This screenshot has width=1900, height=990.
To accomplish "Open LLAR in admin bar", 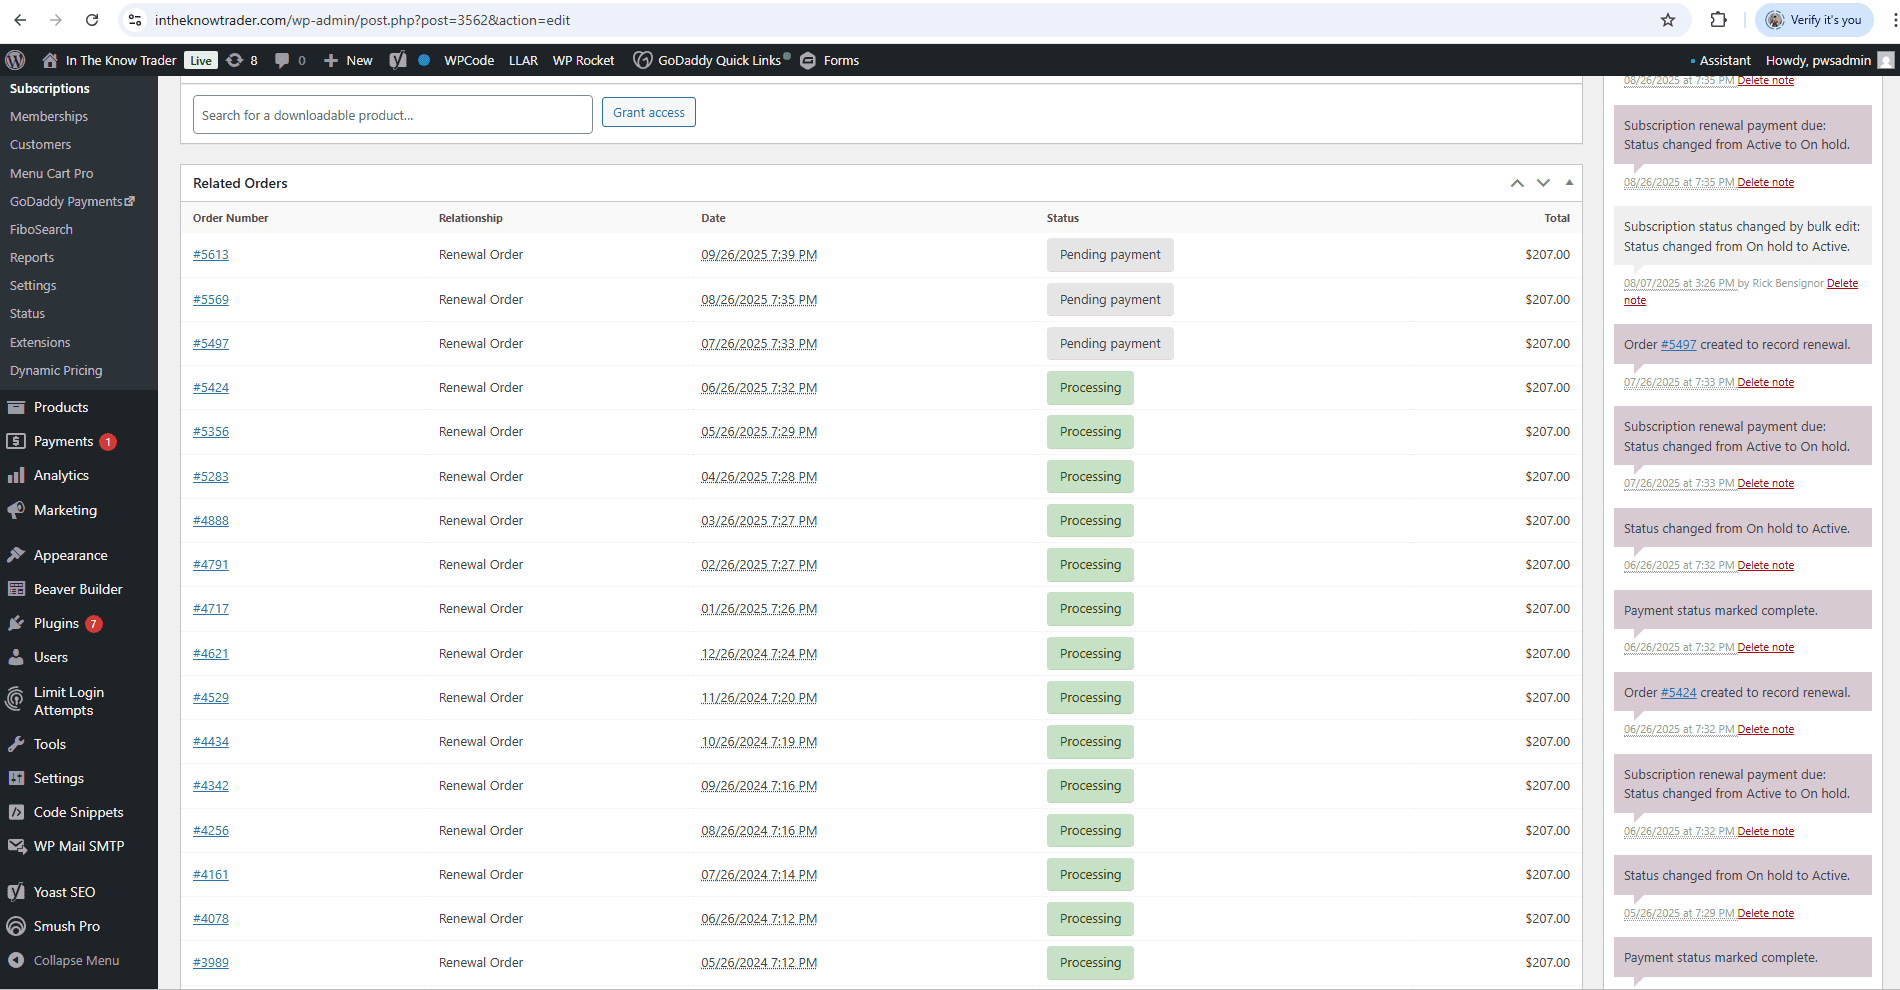I will (523, 60).
